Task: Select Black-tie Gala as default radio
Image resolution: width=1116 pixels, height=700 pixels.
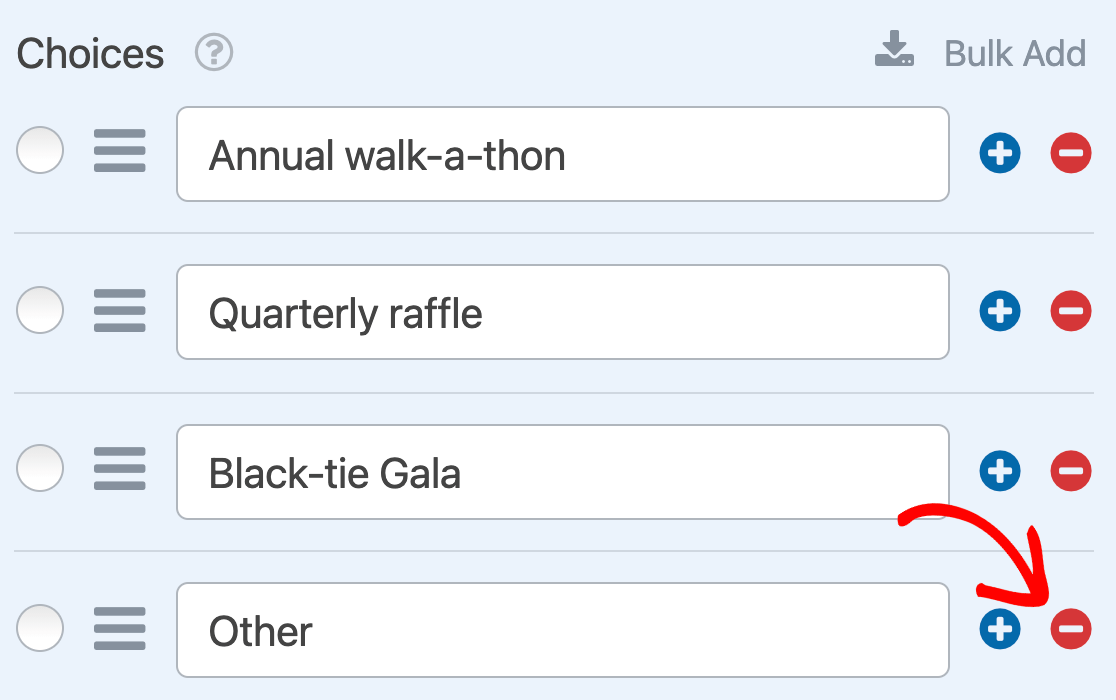Action: pyautogui.click(x=40, y=468)
